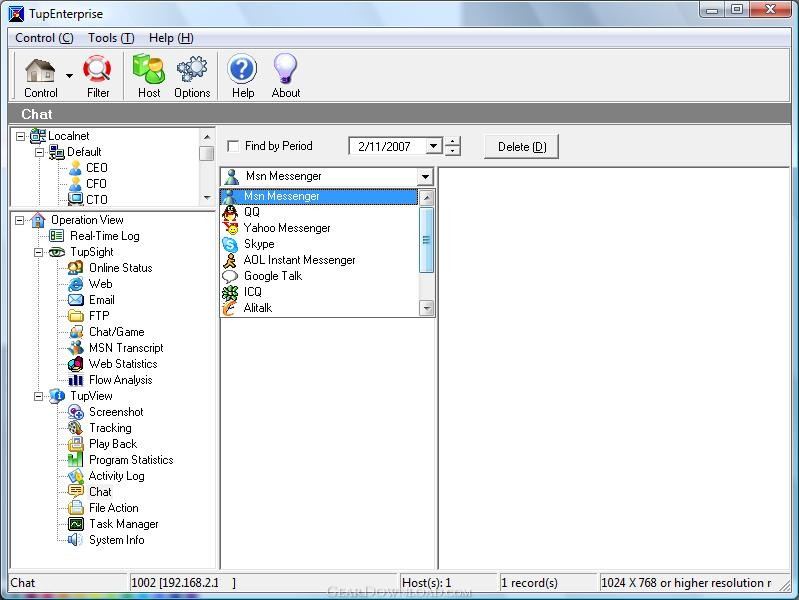
Task: Open the Host toolbar icon
Action: pyautogui.click(x=149, y=76)
